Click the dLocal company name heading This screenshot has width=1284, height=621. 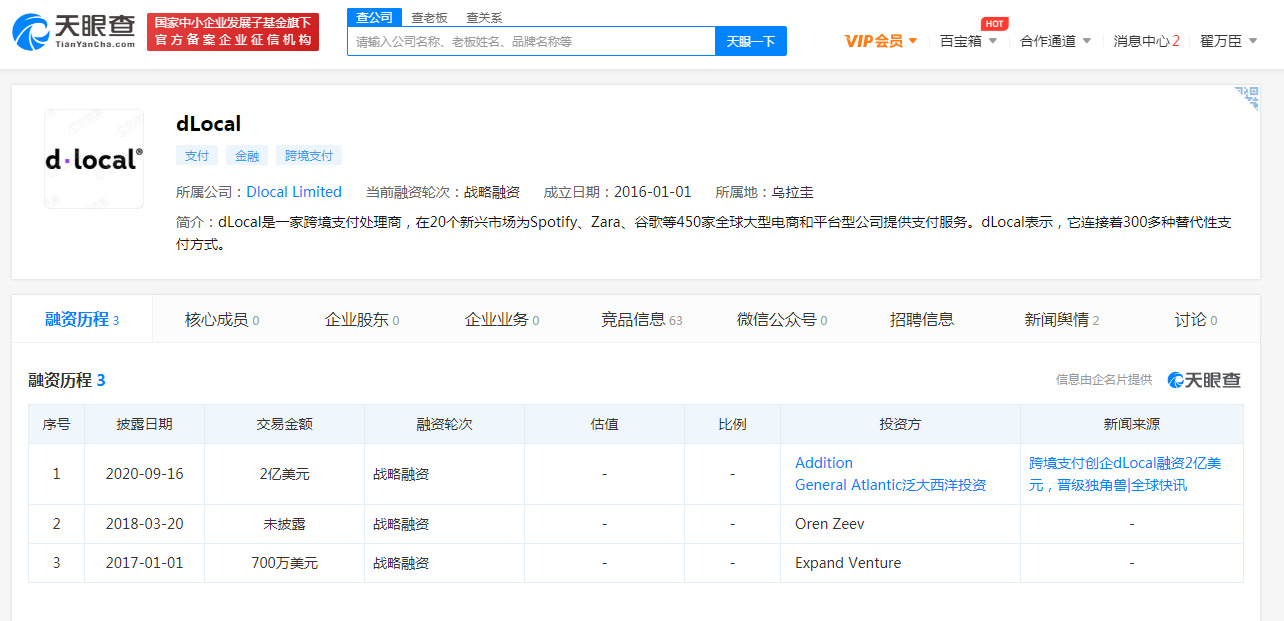point(209,124)
